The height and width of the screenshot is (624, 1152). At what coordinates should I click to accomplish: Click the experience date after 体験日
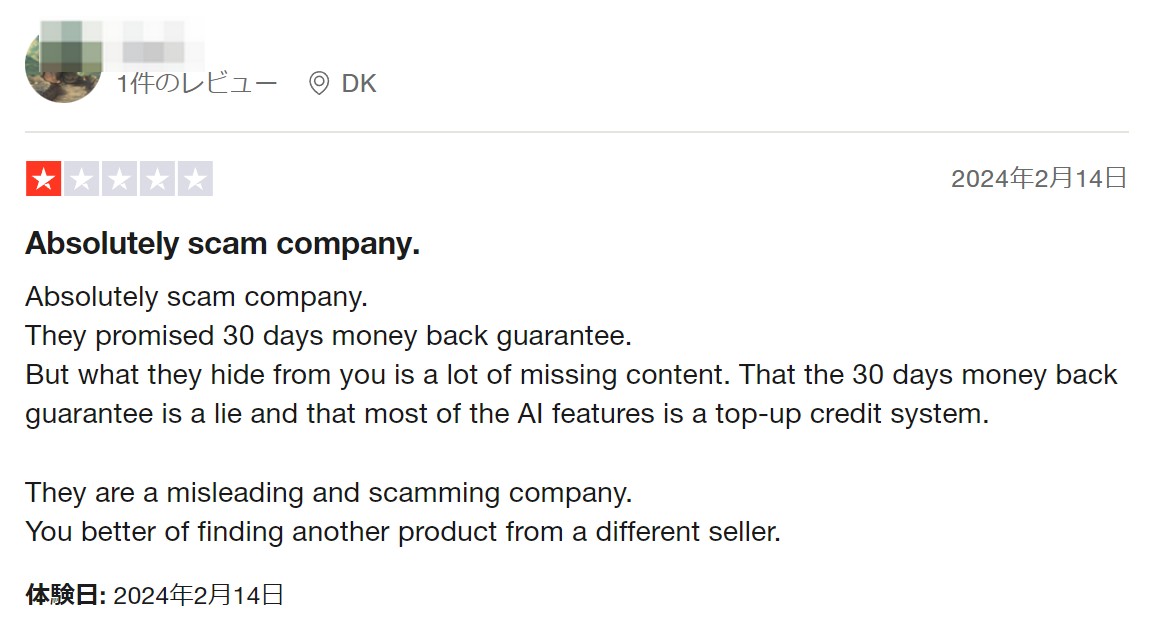pyautogui.click(x=198, y=595)
